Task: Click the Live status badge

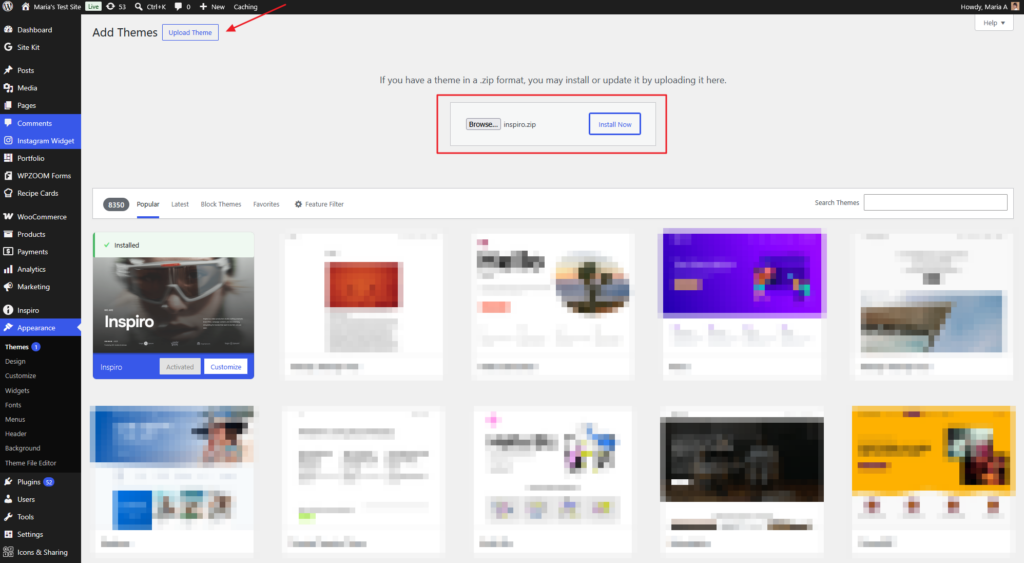Action: (93, 7)
